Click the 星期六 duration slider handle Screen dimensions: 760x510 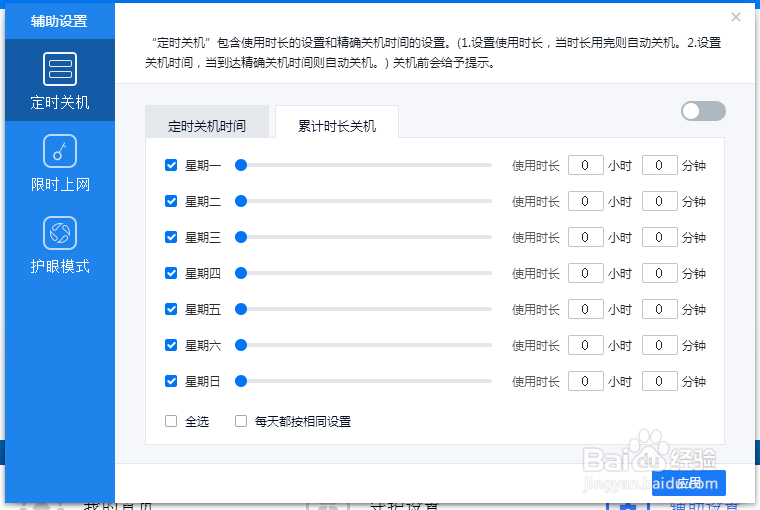[241, 345]
